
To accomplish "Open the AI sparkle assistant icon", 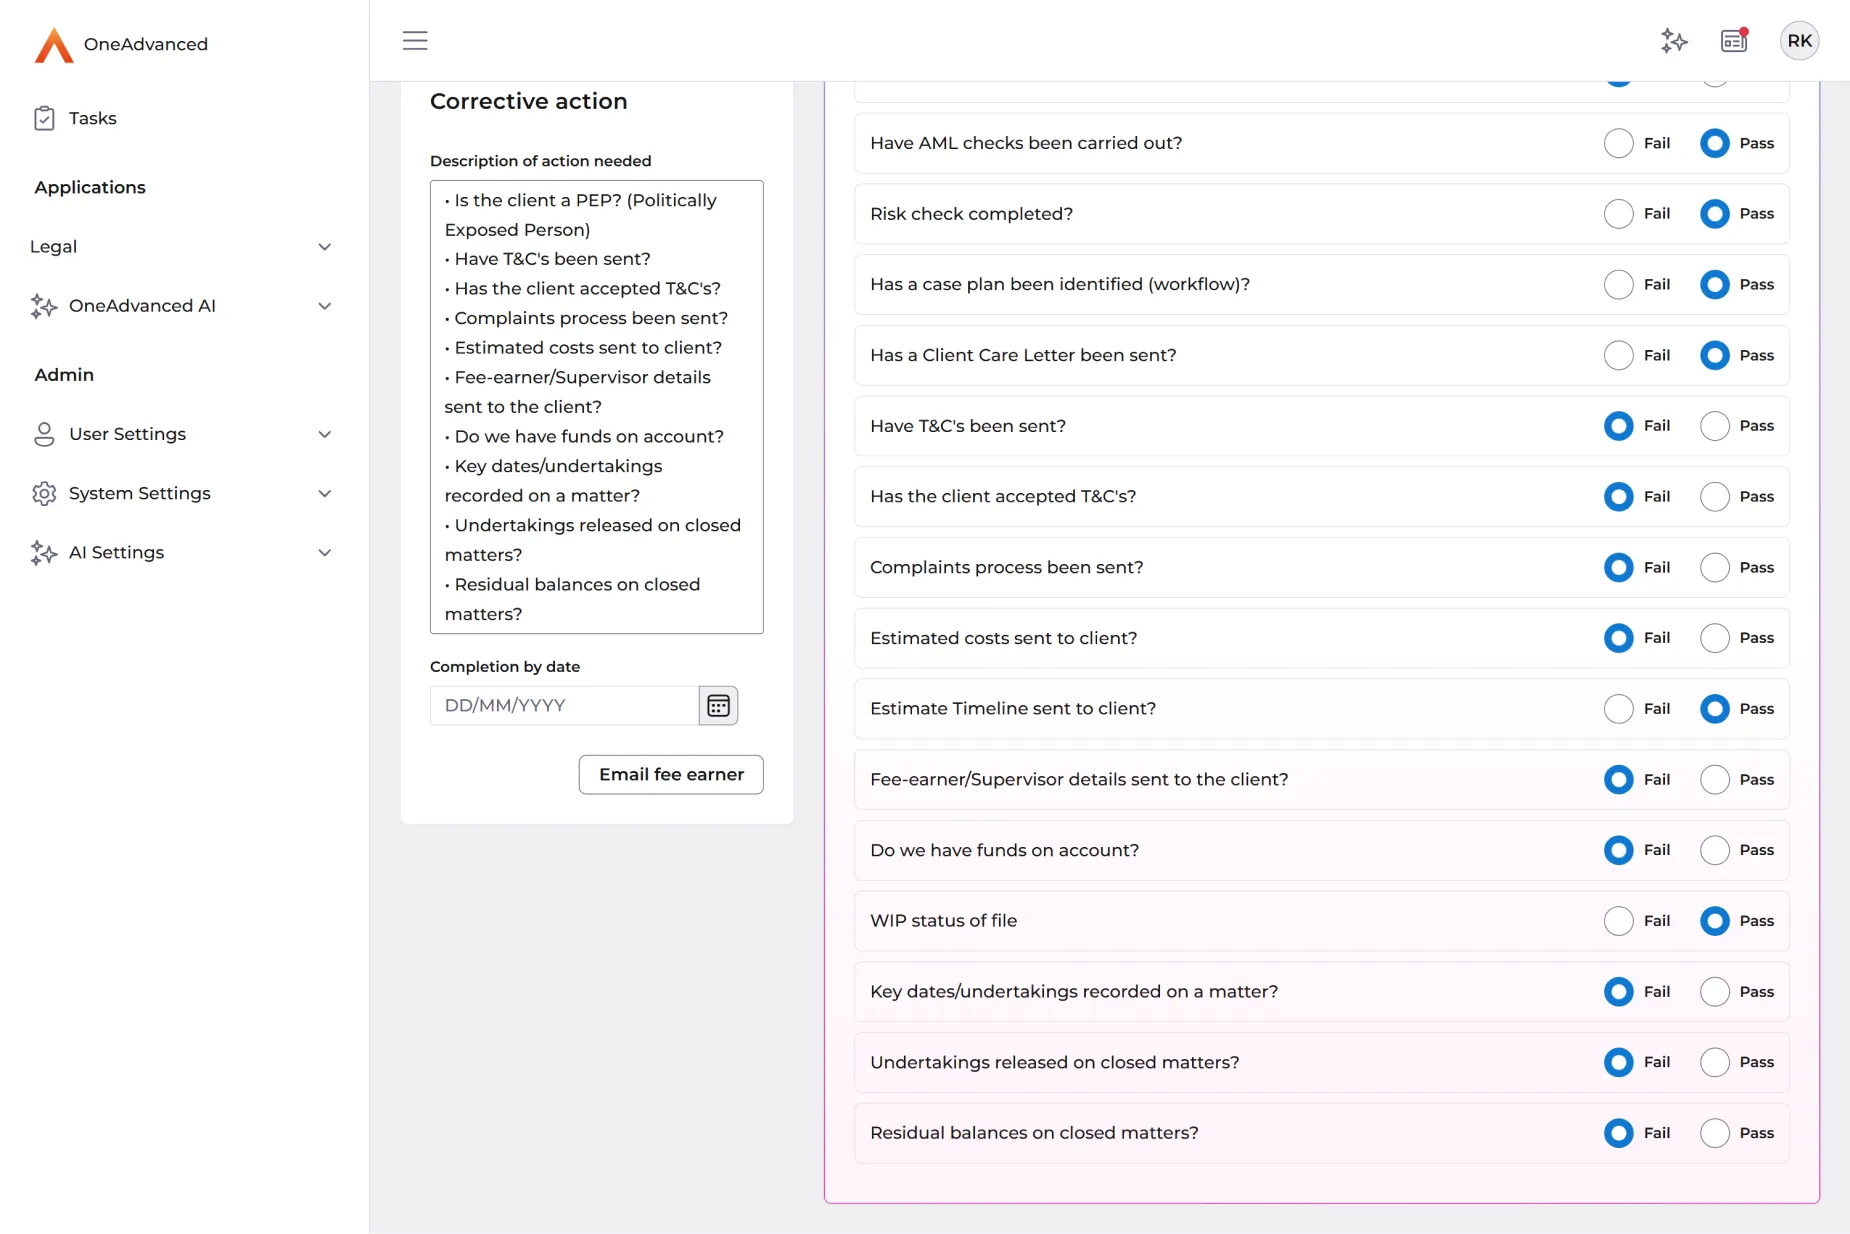I will [1674, 41].
